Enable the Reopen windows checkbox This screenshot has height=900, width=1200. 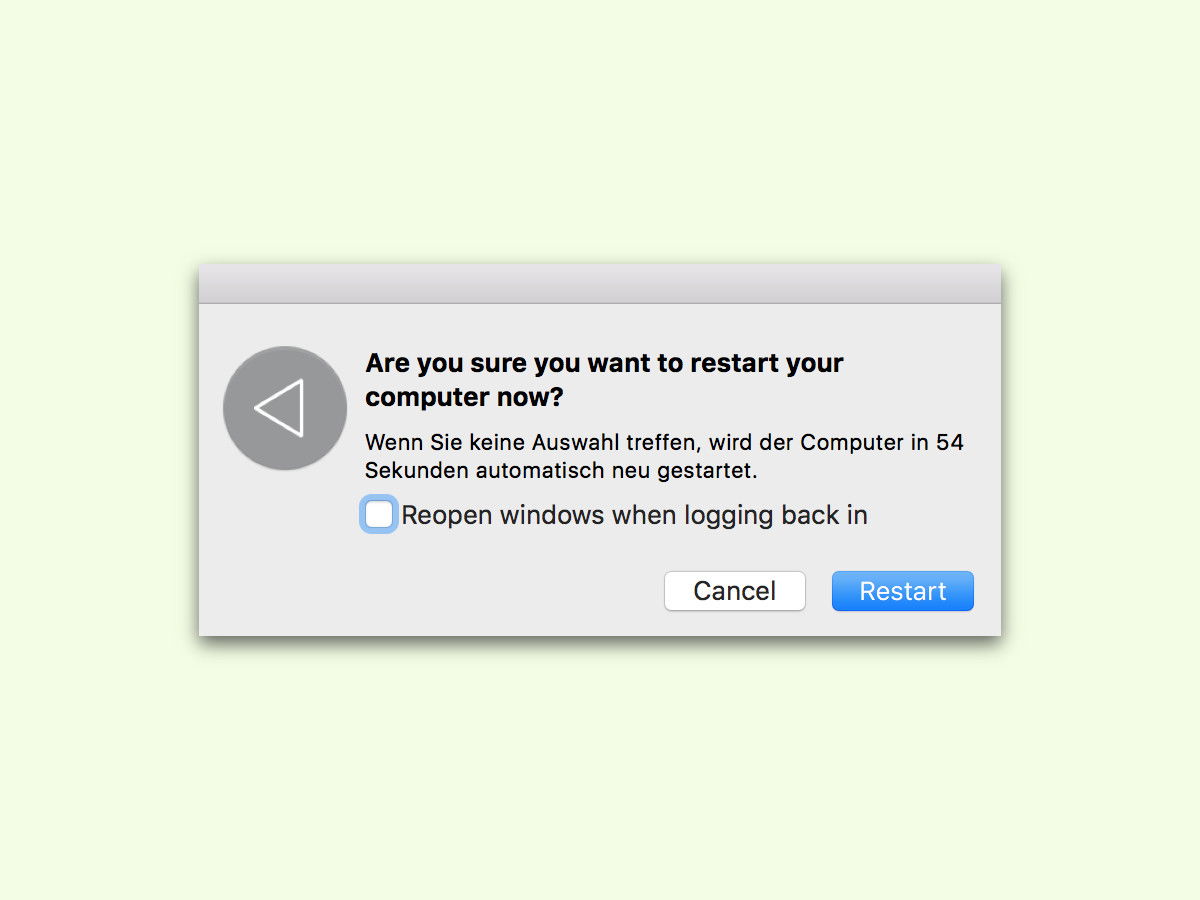tap(379, 515)
